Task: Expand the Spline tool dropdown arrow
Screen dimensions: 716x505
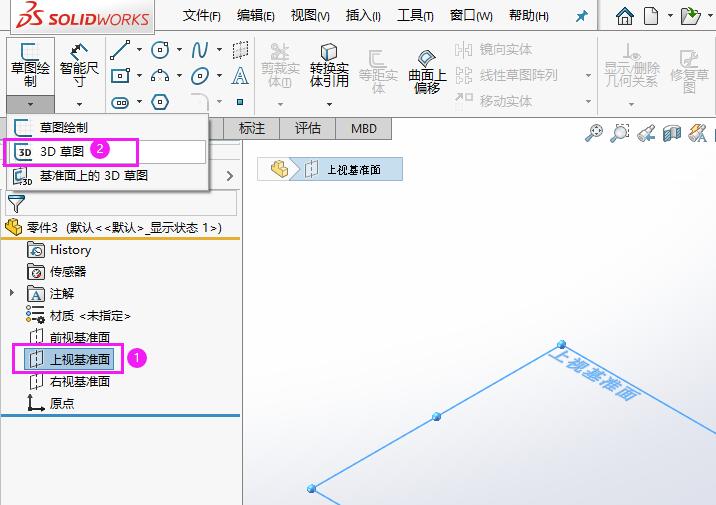Action: pos(220,50)
